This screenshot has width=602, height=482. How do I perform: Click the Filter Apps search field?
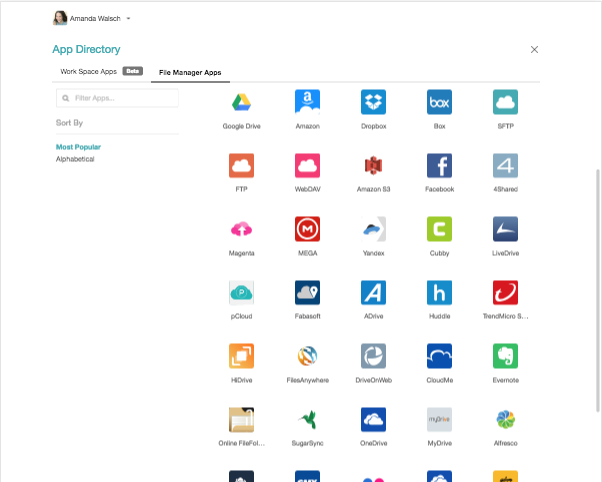(x=117, y=98)
